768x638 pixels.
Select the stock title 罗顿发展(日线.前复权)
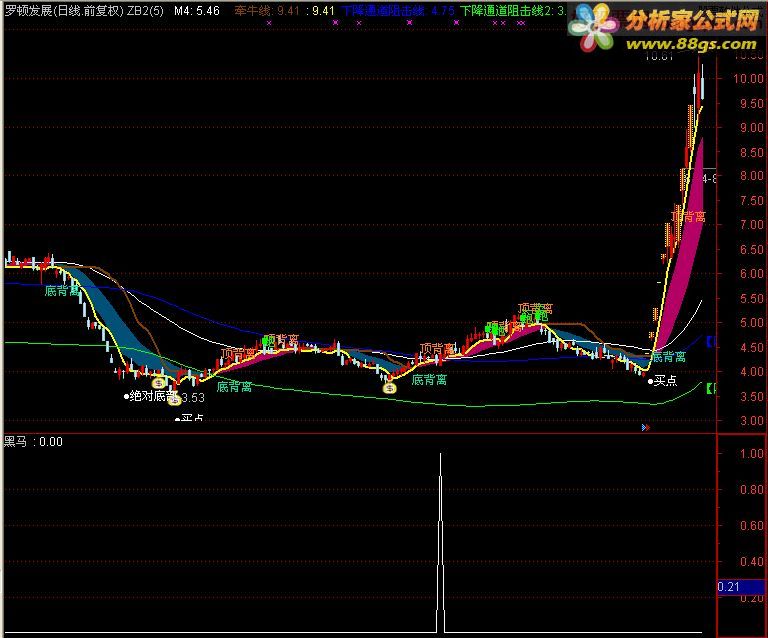click(x=64, y=11)
